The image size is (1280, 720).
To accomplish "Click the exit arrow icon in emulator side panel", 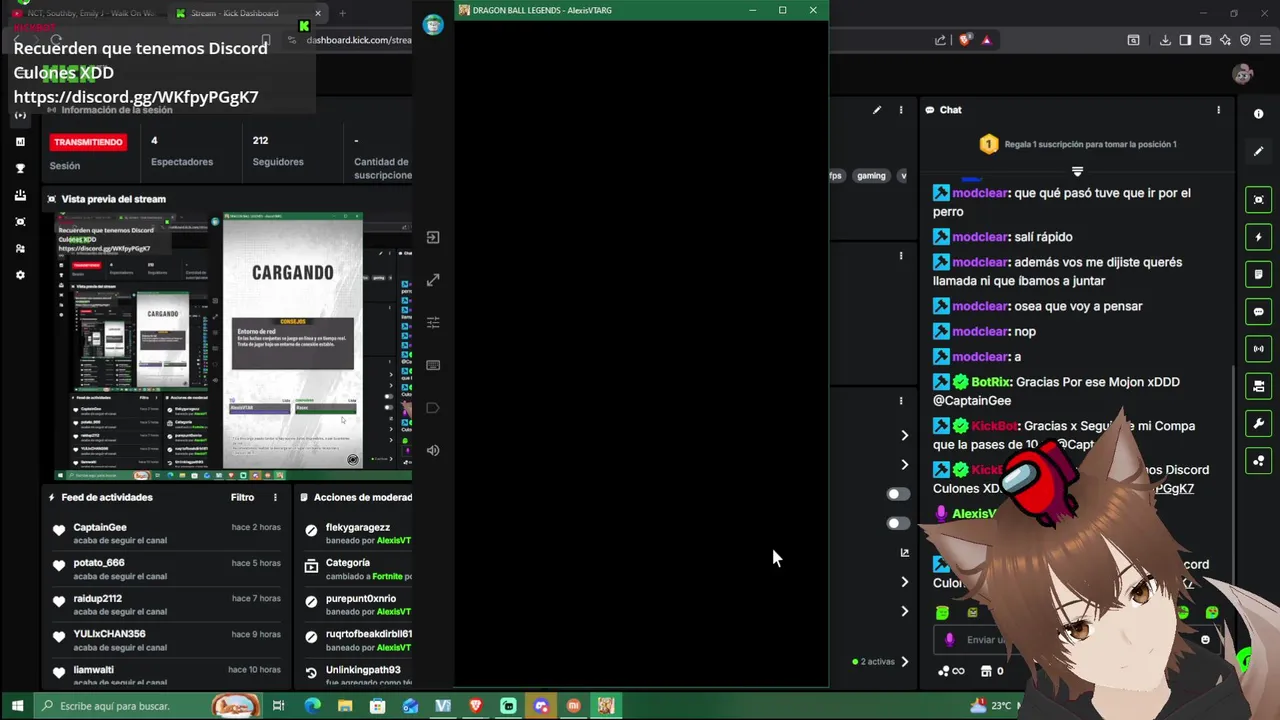I will pyautogui.click(x=433, y=237).
